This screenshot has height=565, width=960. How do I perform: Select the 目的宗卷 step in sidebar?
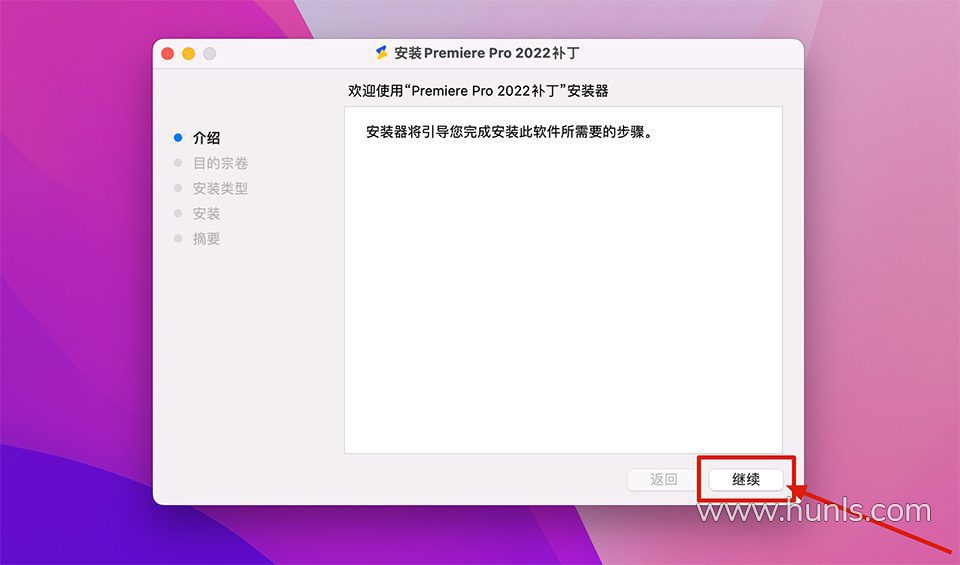click(220, 163)
